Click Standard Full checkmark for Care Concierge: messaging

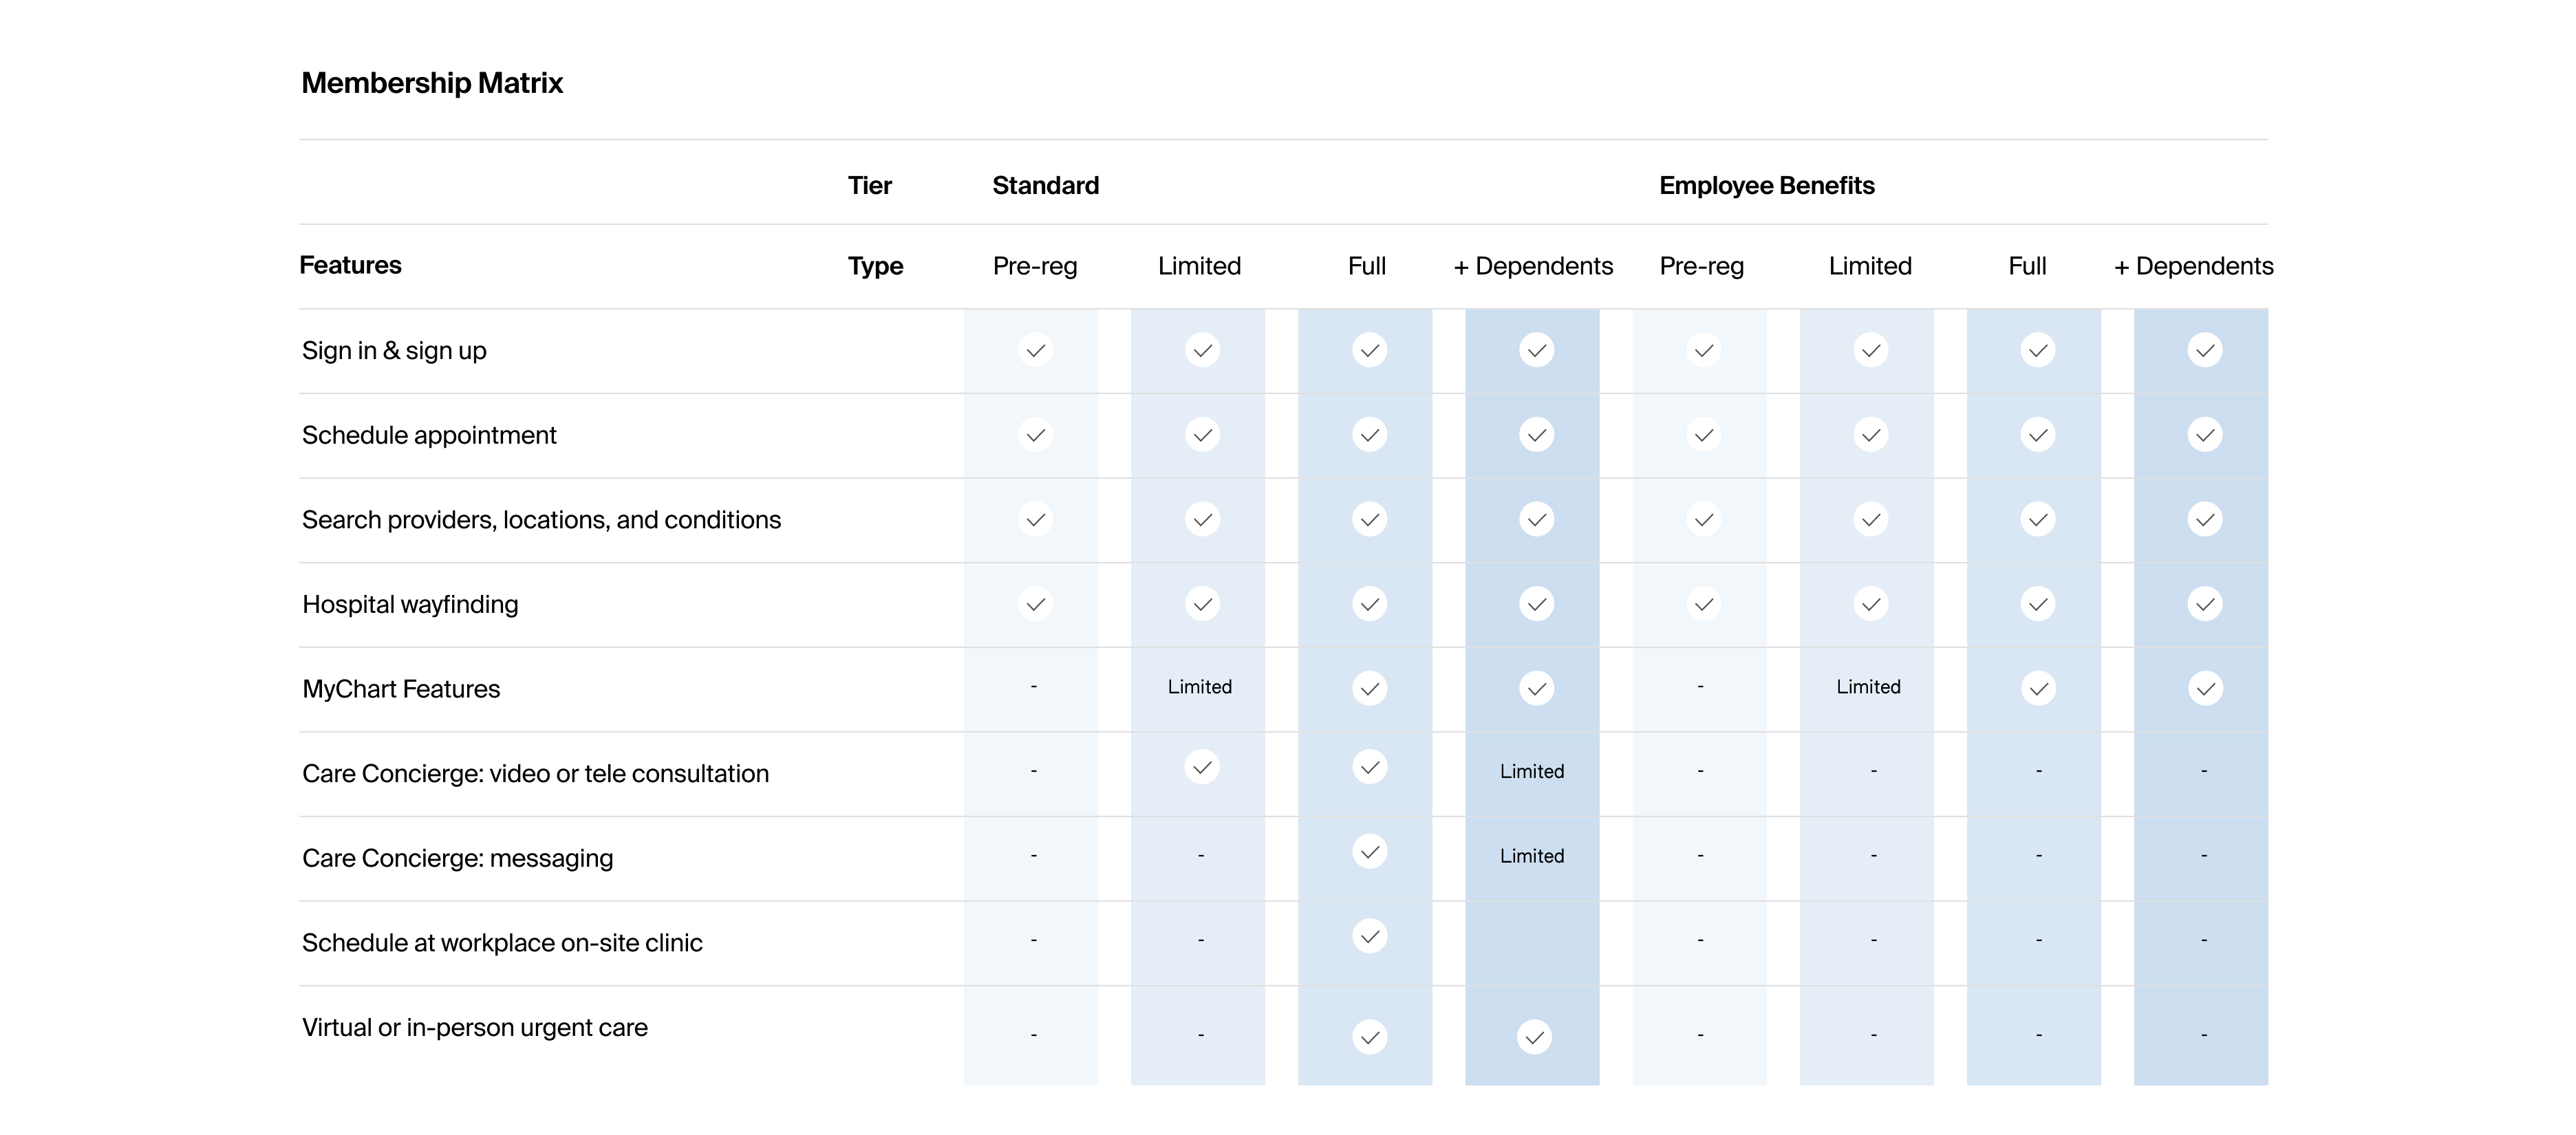coord(1369,852)
